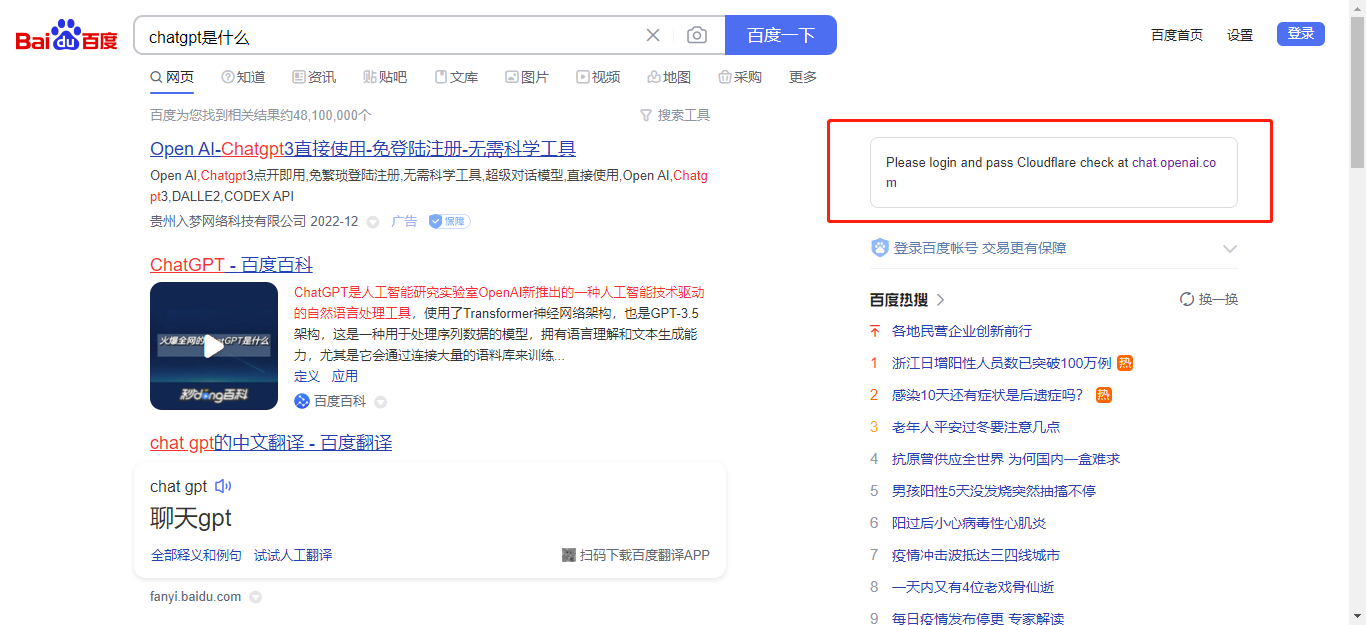
Task: Click the 百度百科 source logo icon
Action: click(302, 401)
